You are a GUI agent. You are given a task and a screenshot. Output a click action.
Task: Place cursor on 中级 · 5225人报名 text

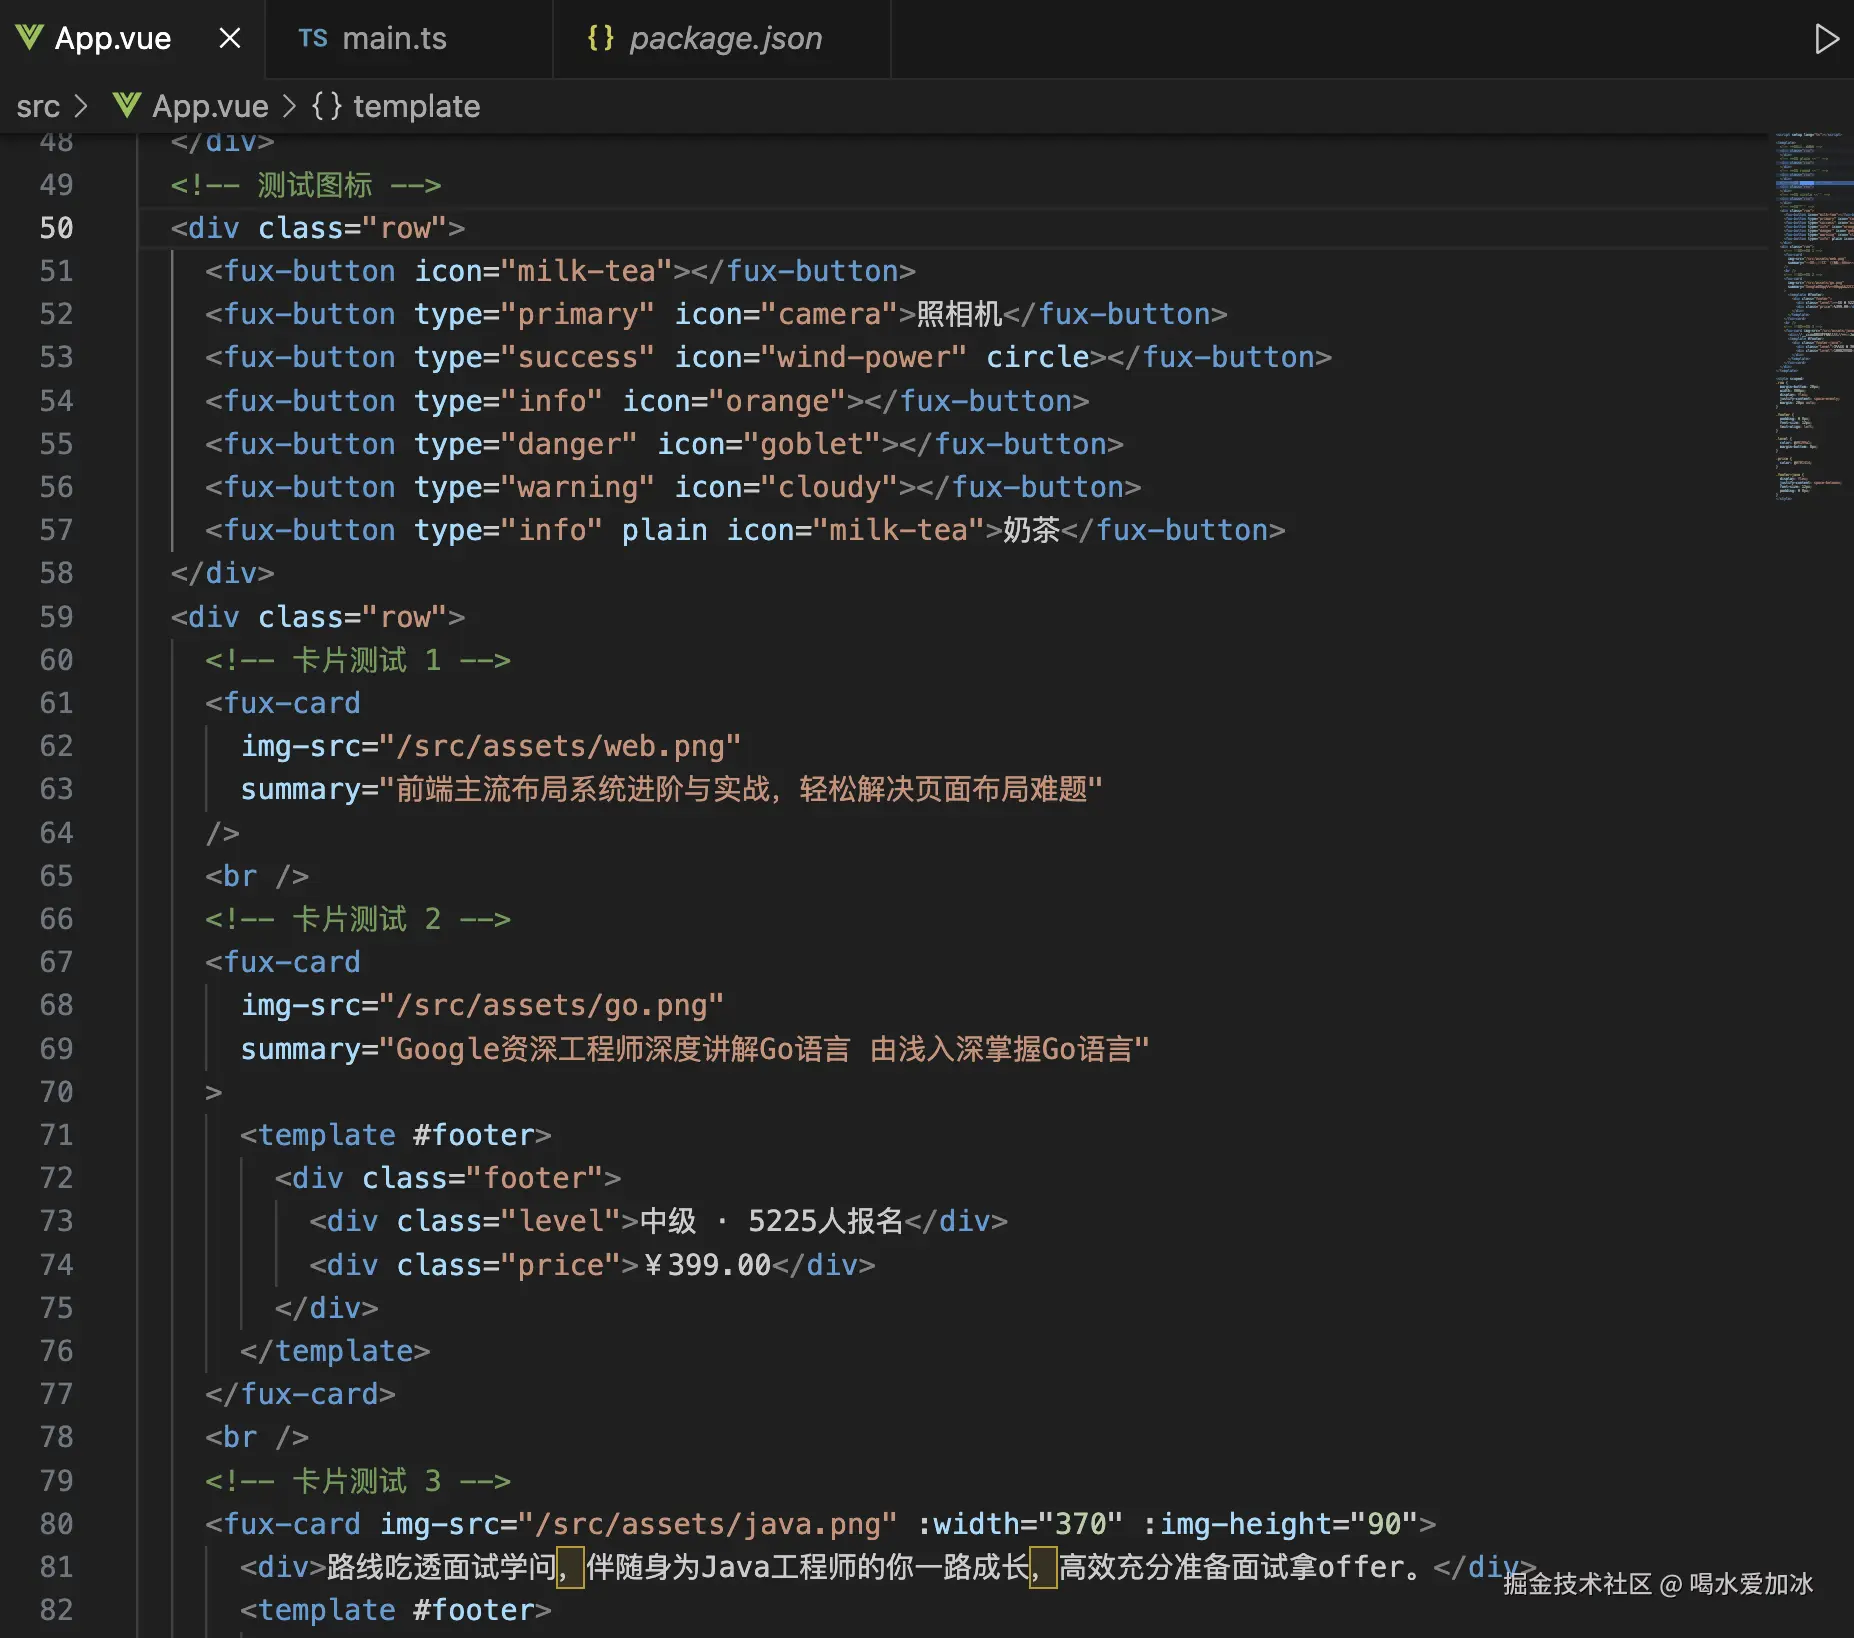[771, 1221]
